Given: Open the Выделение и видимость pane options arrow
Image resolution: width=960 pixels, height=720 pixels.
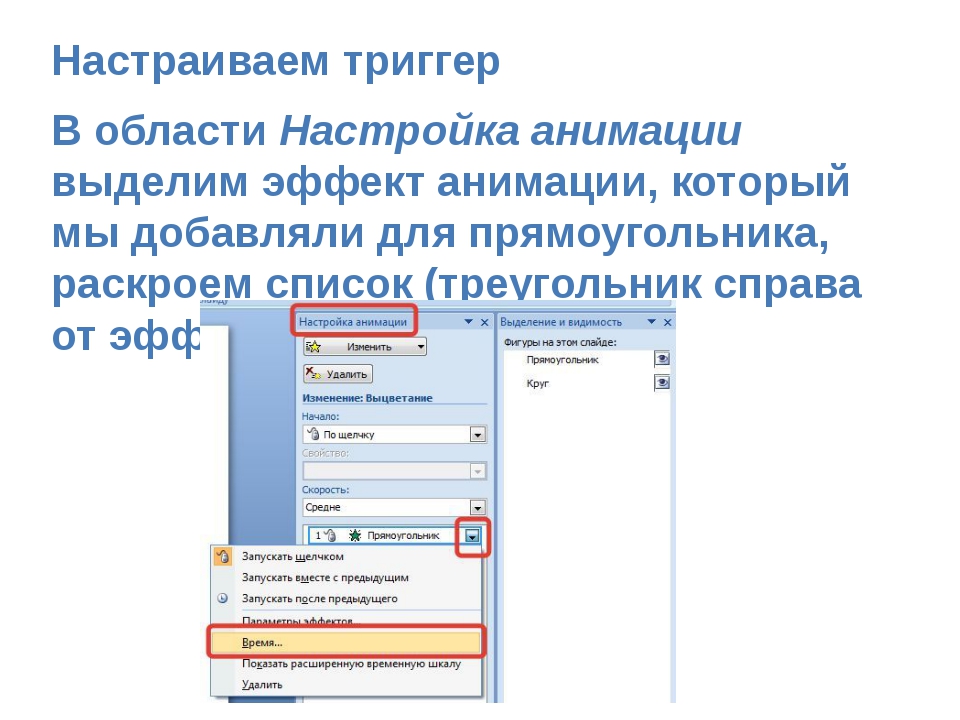Looking at the screenshot, I should (651, 321).
